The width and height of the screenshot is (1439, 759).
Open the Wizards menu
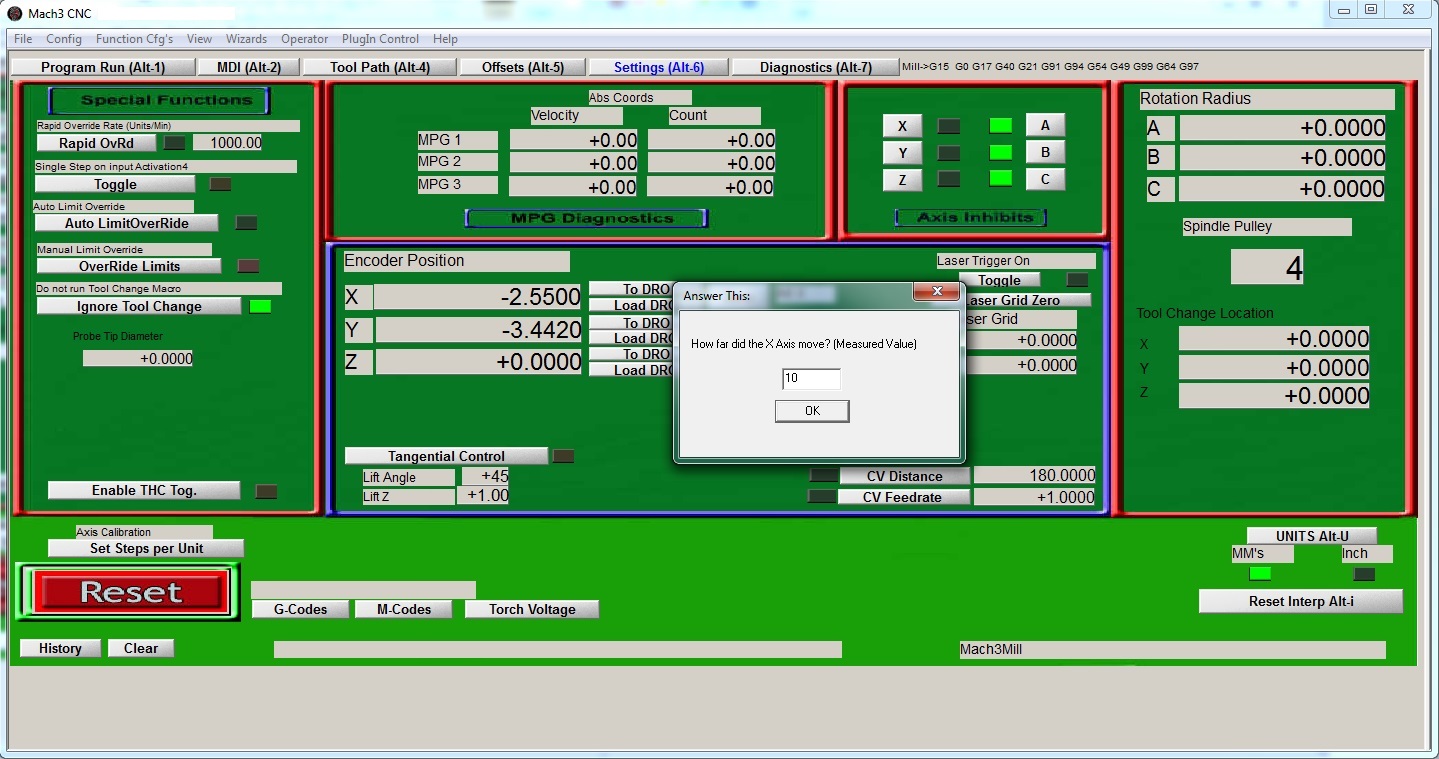pos(246,39)
